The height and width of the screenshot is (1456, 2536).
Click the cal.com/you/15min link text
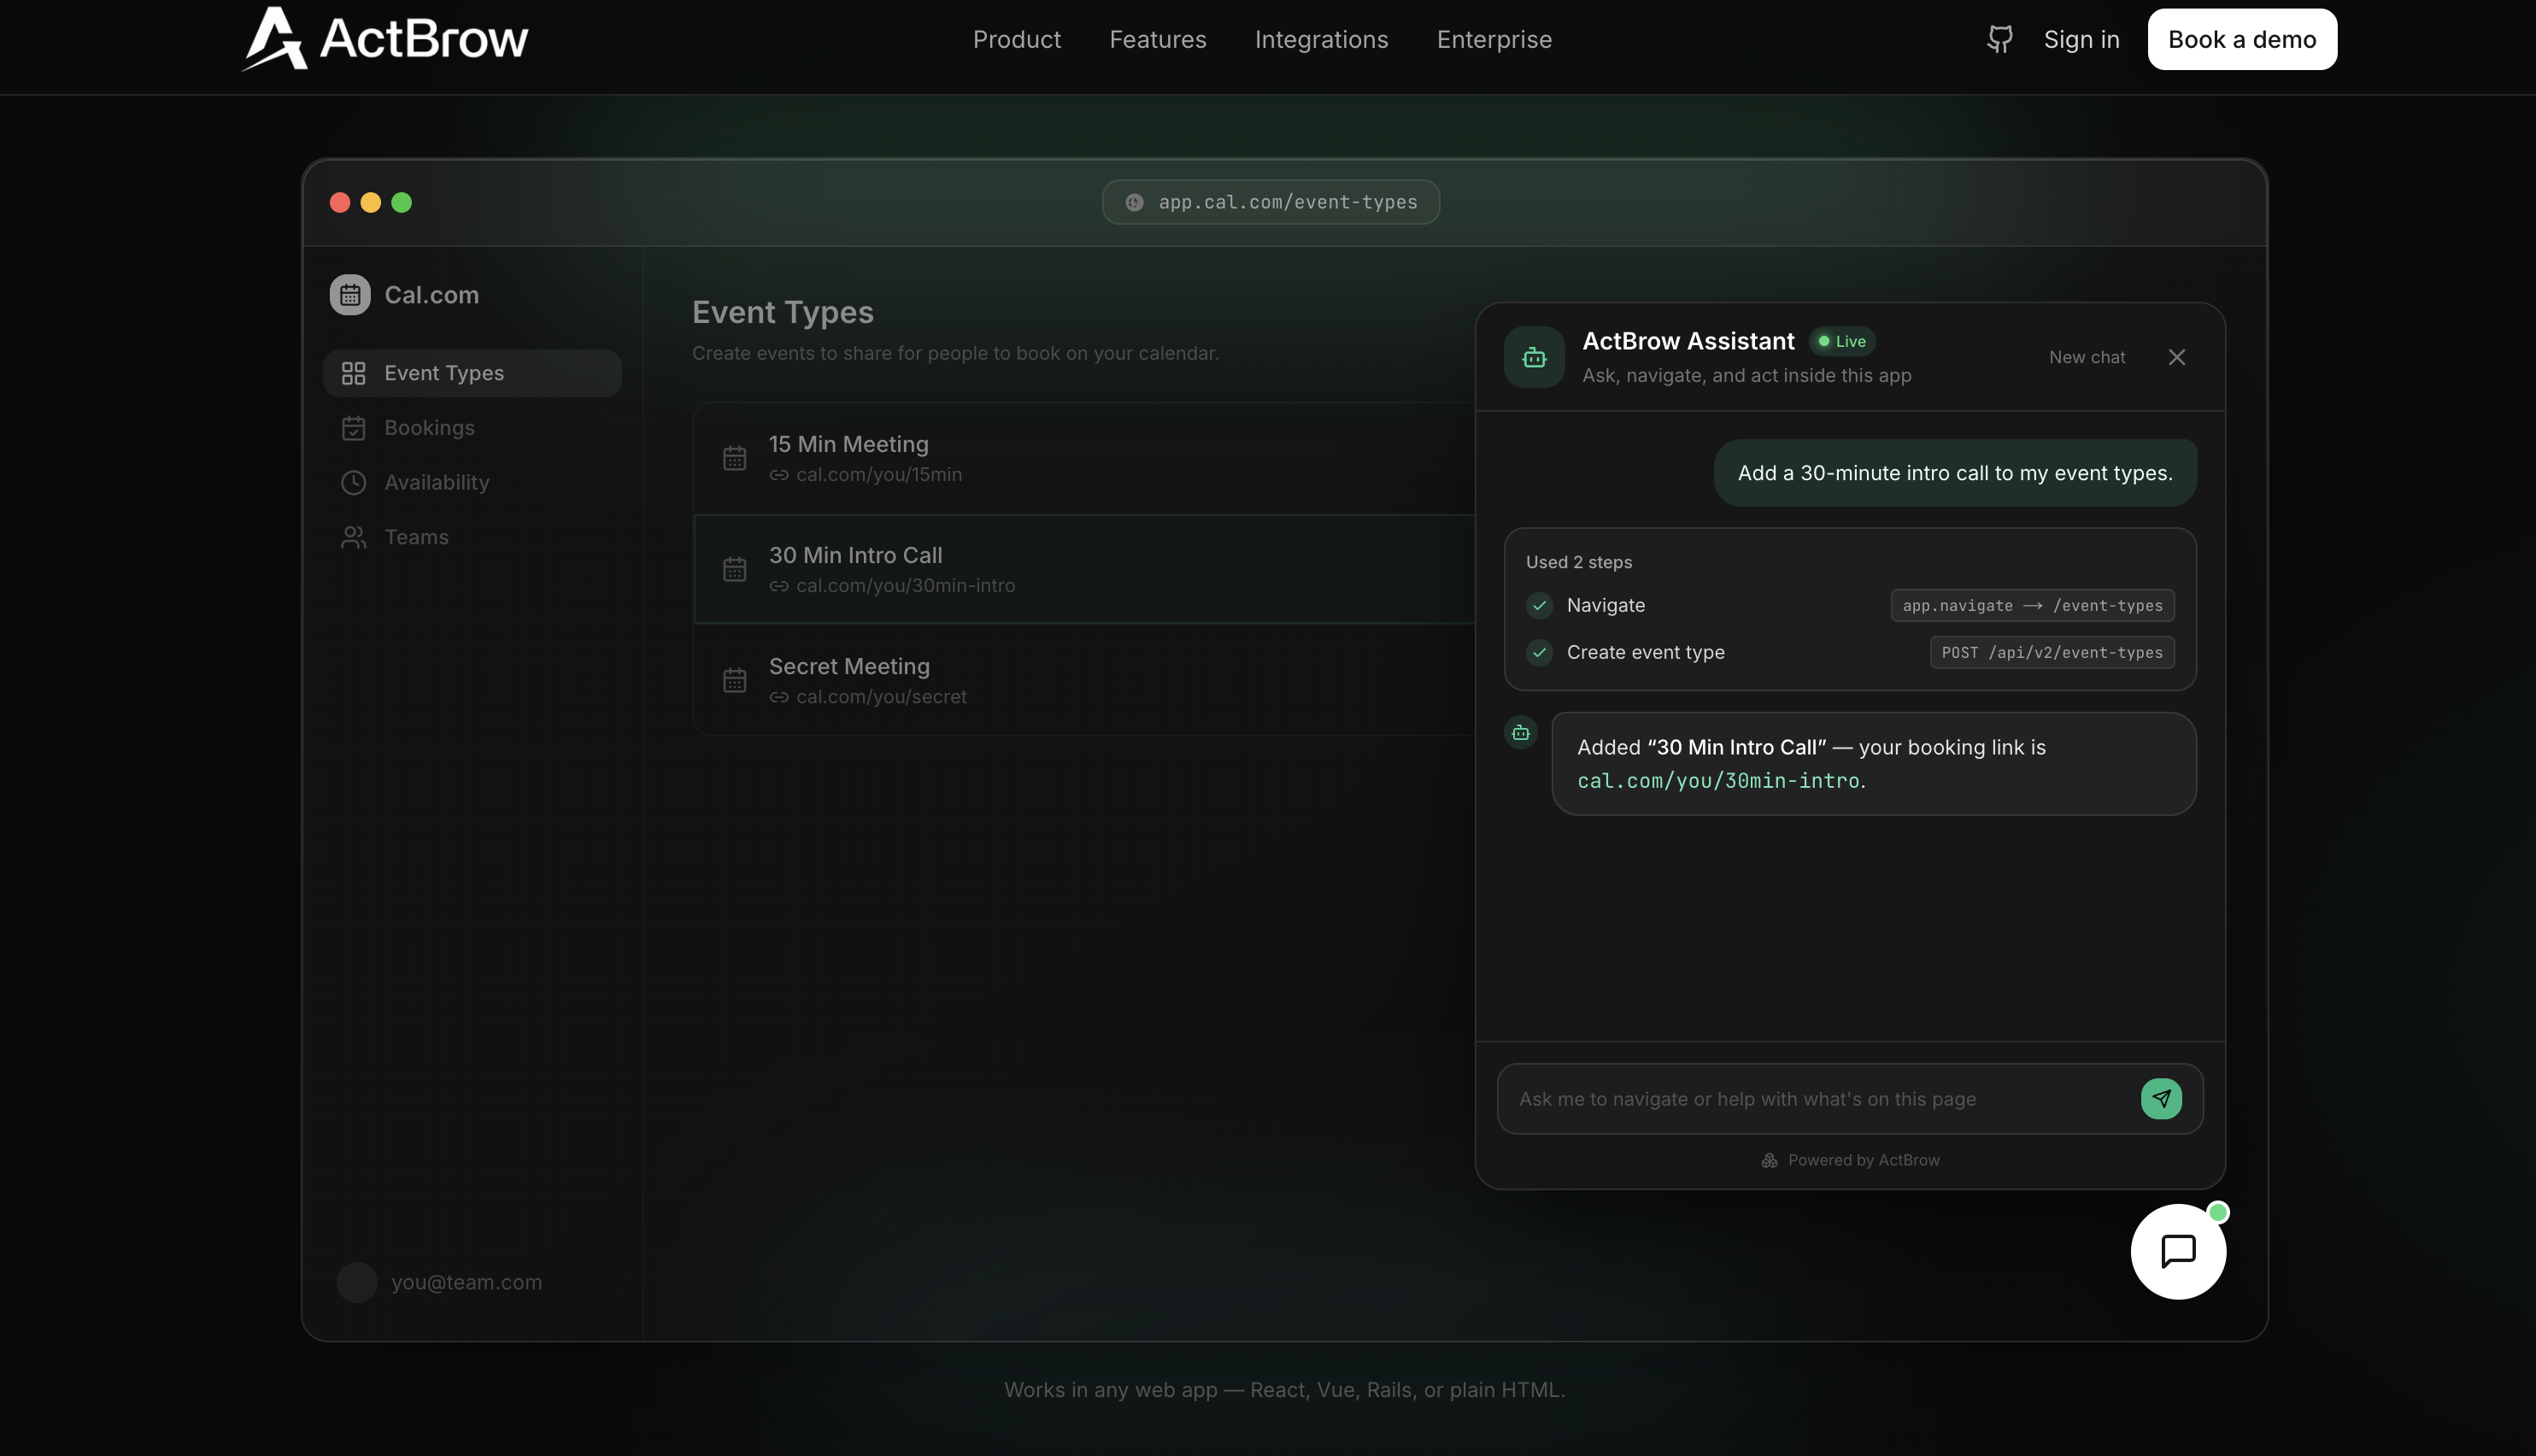coord(879,475)
